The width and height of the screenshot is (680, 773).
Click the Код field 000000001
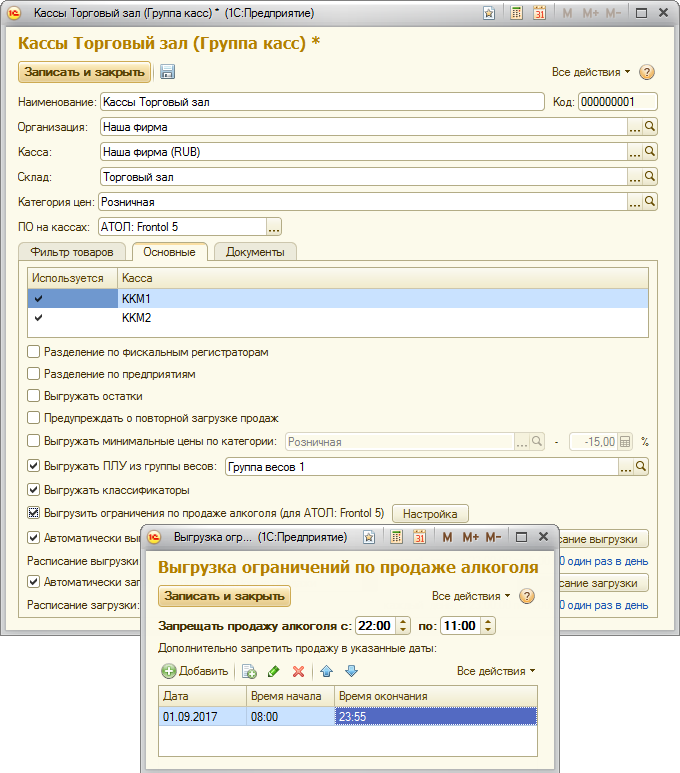pos(618,102)
